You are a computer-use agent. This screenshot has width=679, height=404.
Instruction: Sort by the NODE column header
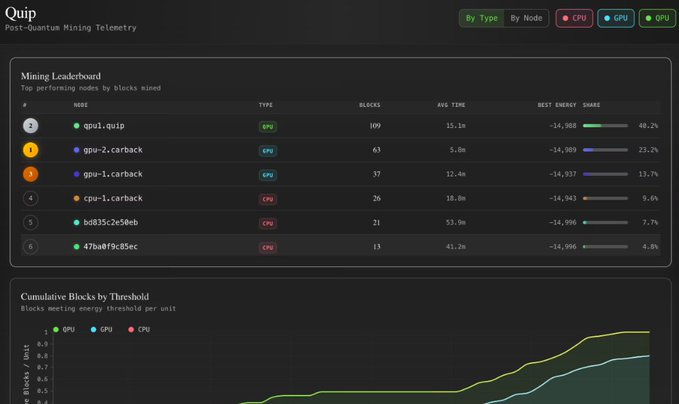point(81,105)
